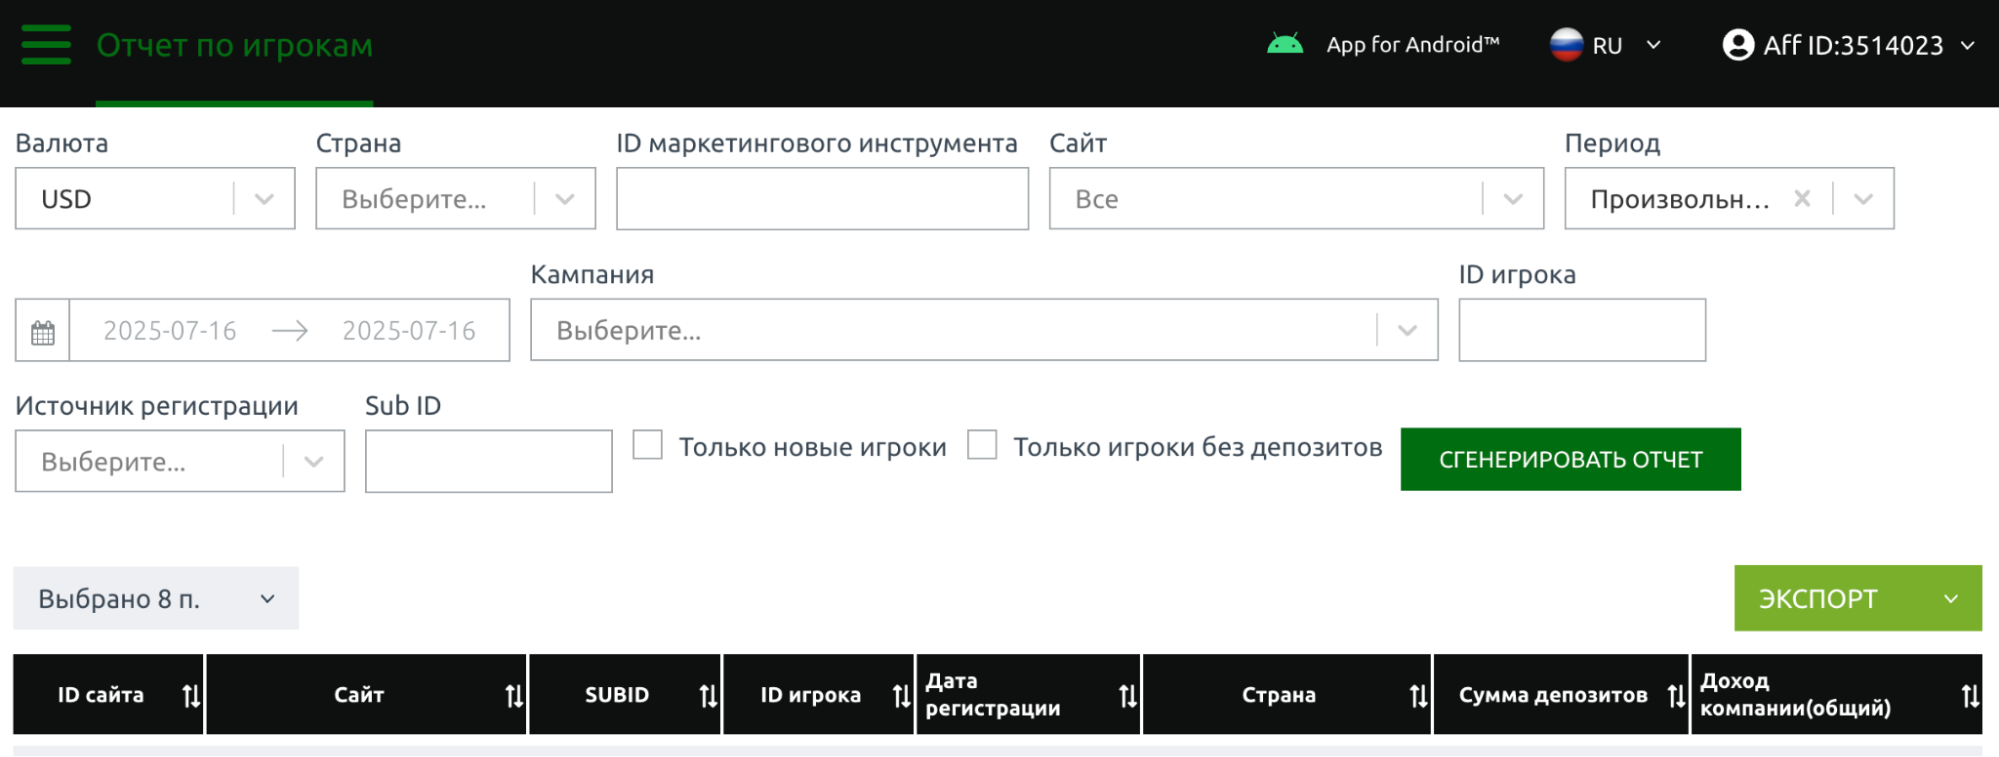Clear the Период selection with X
Viewport: 1999px width, 757px height.
(x=1802, y=199)
